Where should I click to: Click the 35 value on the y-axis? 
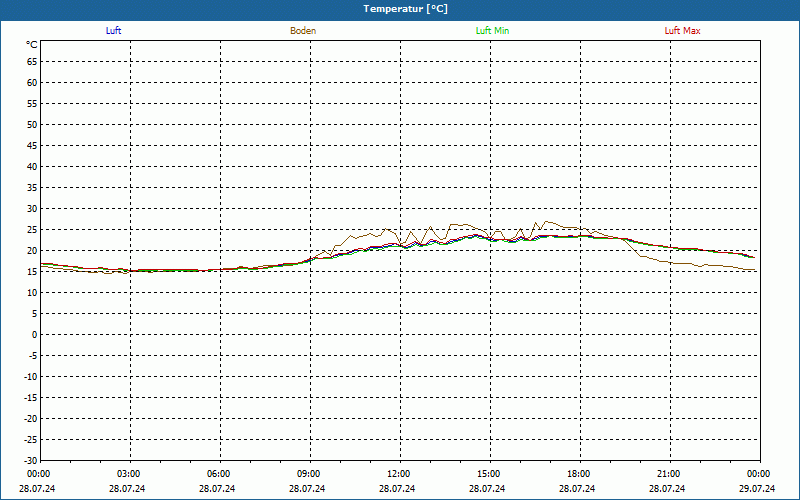(x=32, y=188)
